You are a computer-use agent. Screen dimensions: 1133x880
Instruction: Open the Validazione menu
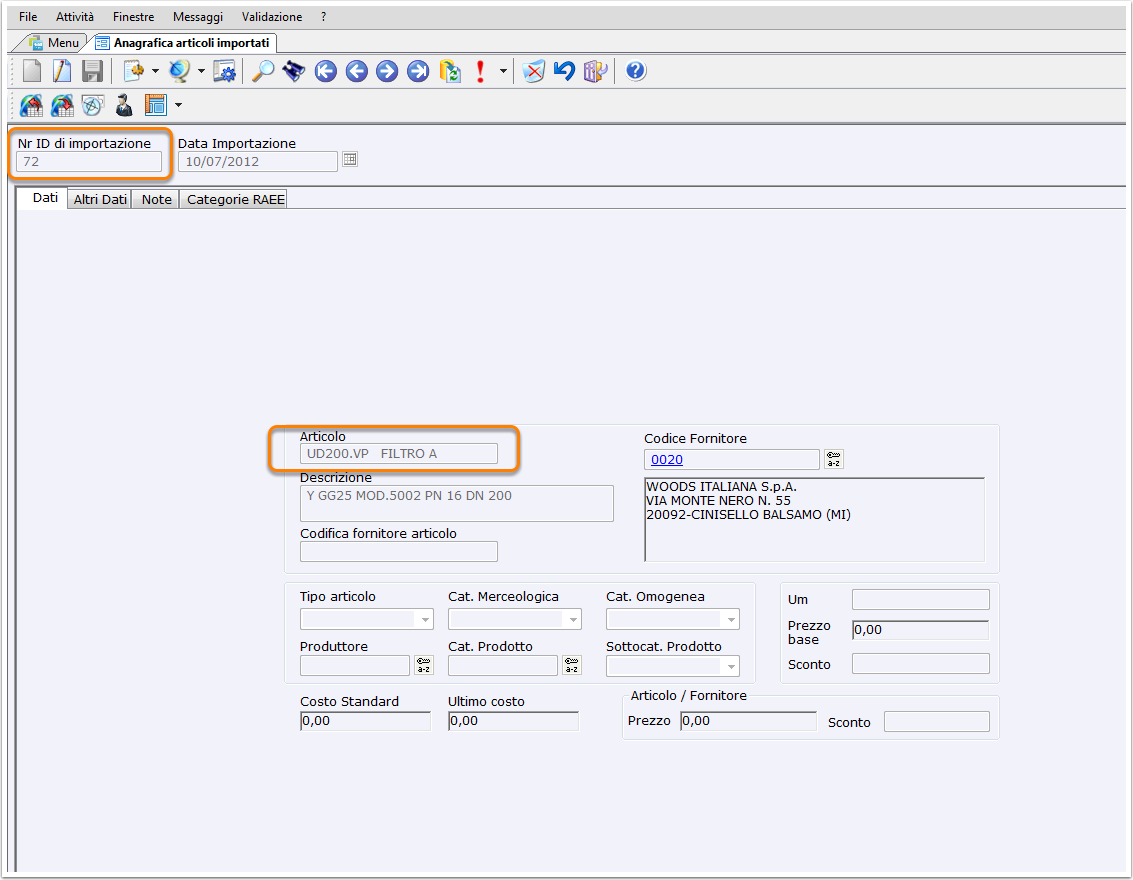tap(272, 17)
